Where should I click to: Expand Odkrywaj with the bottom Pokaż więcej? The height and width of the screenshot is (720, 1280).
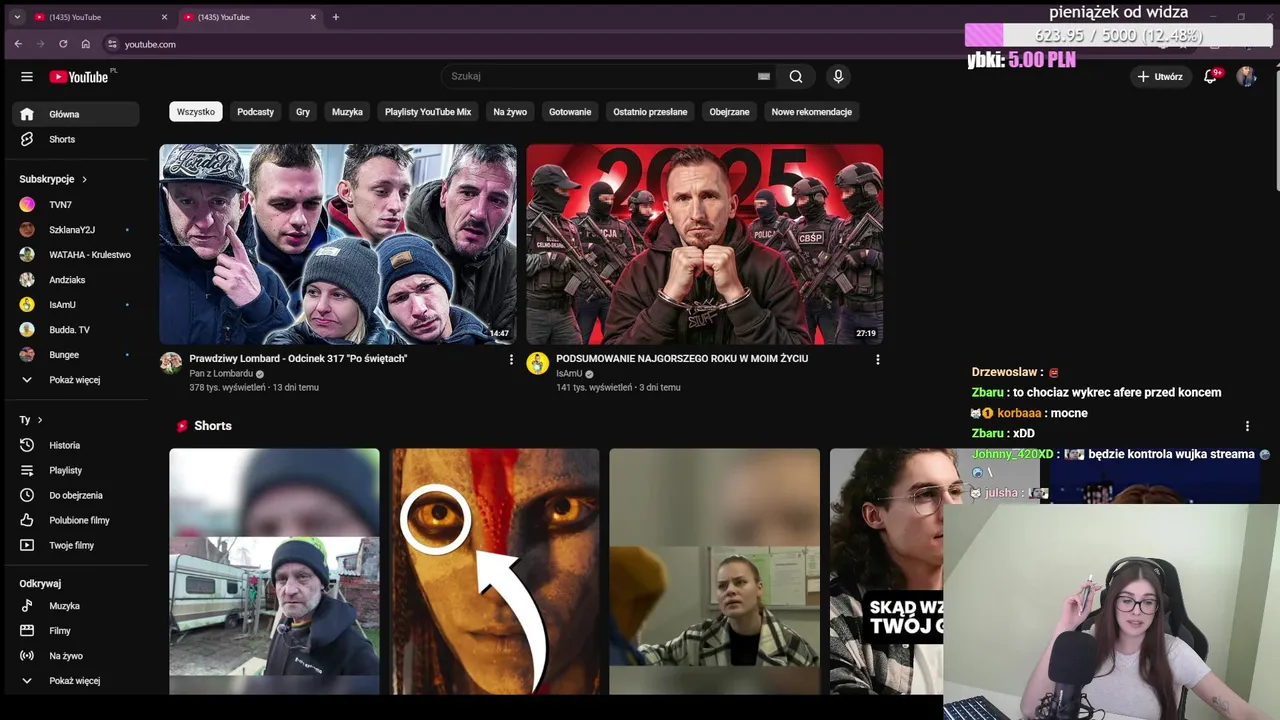76,681
